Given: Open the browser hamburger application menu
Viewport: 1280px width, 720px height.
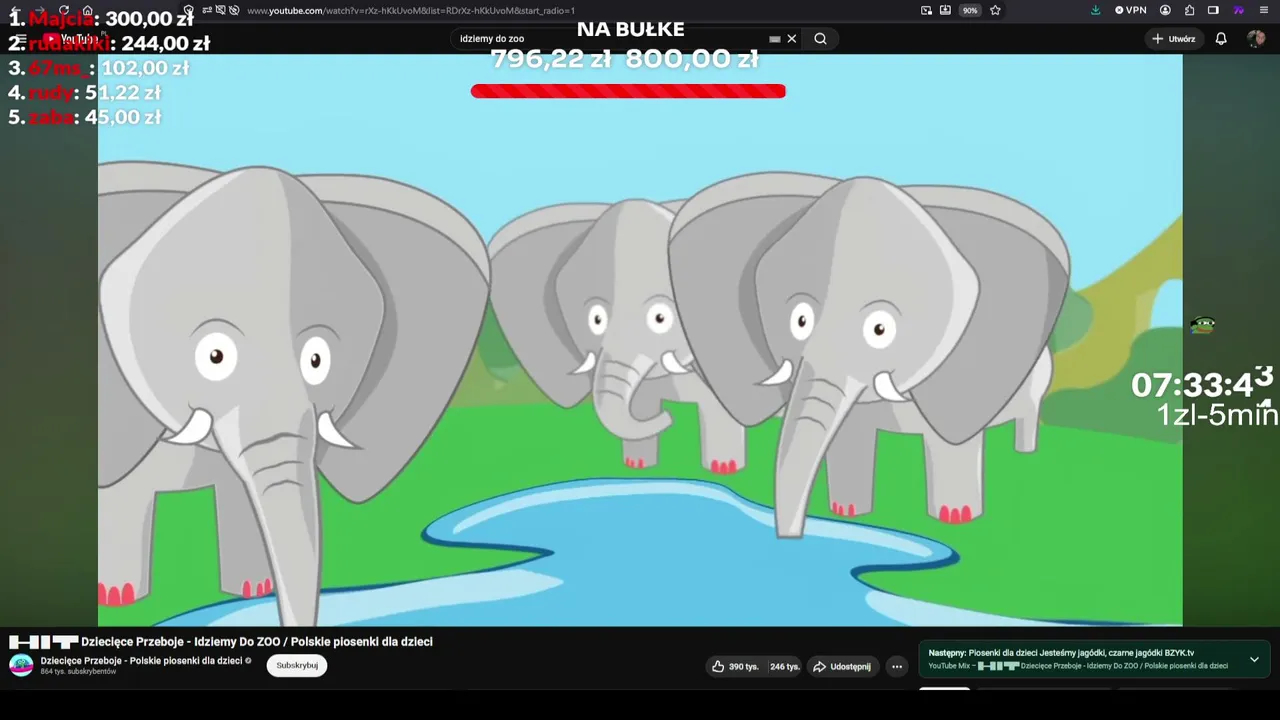Looking at the screenshot, I should pos(1263,10).
